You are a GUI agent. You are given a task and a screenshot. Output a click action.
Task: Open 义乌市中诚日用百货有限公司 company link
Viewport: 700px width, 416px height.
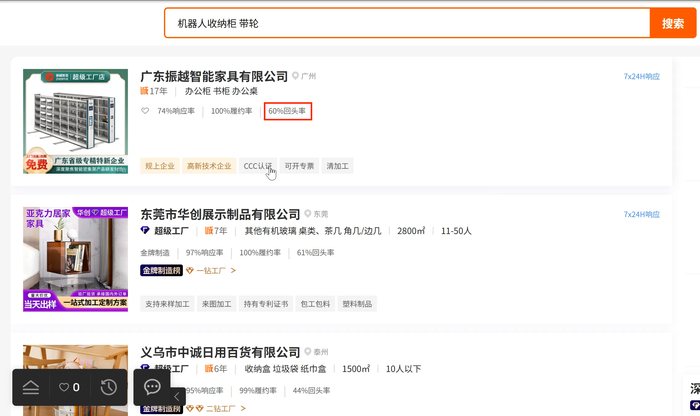(x=220, y=352)
